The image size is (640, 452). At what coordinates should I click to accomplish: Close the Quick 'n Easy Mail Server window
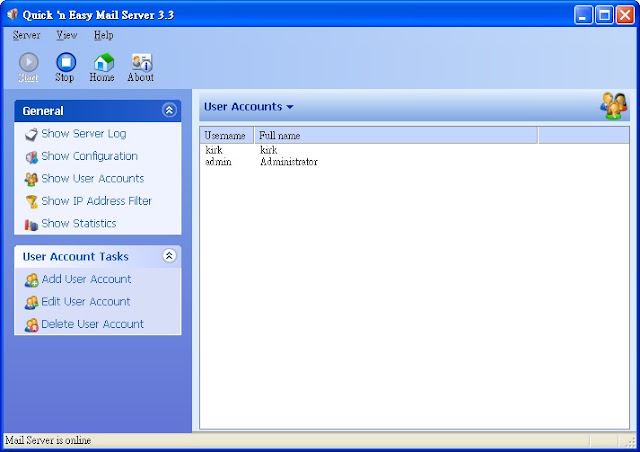(x=625, y=16)
